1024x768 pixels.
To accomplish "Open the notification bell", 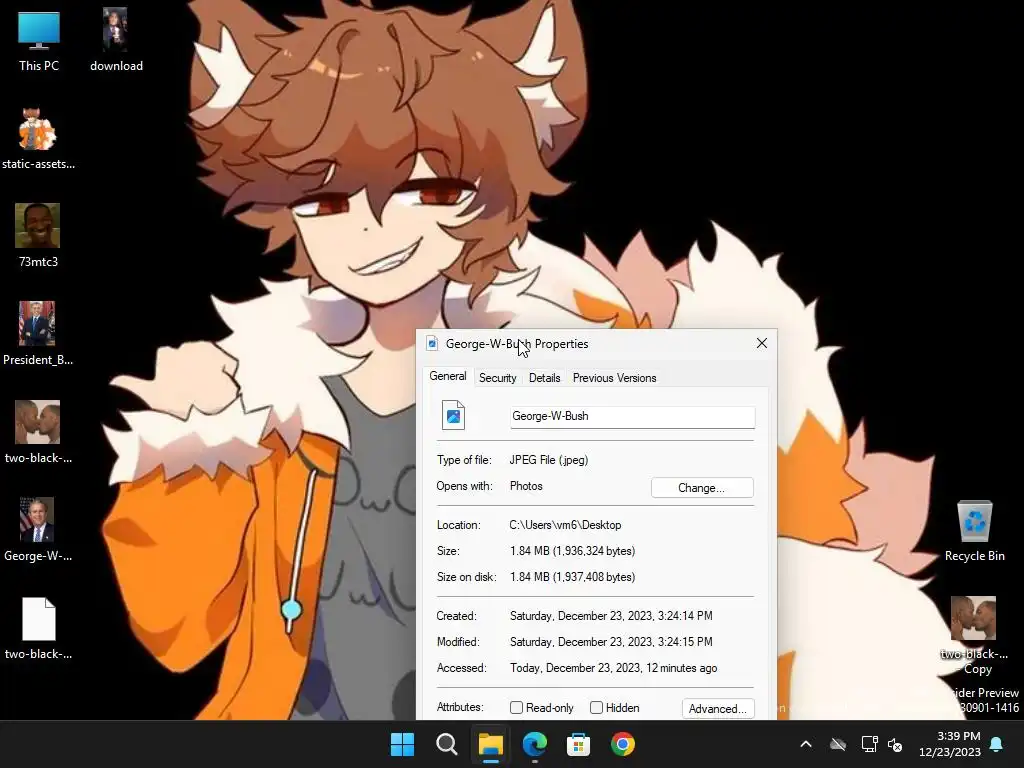I will [x=997, y=744].
